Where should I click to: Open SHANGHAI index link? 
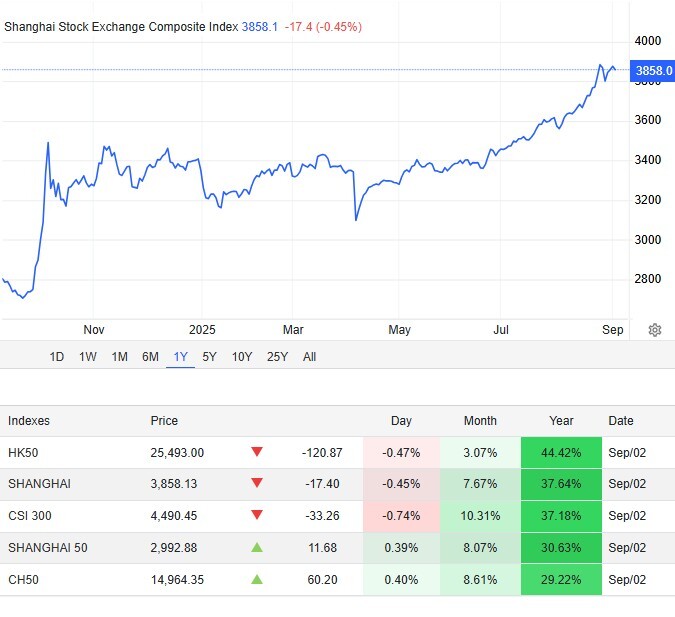[39, 484]
